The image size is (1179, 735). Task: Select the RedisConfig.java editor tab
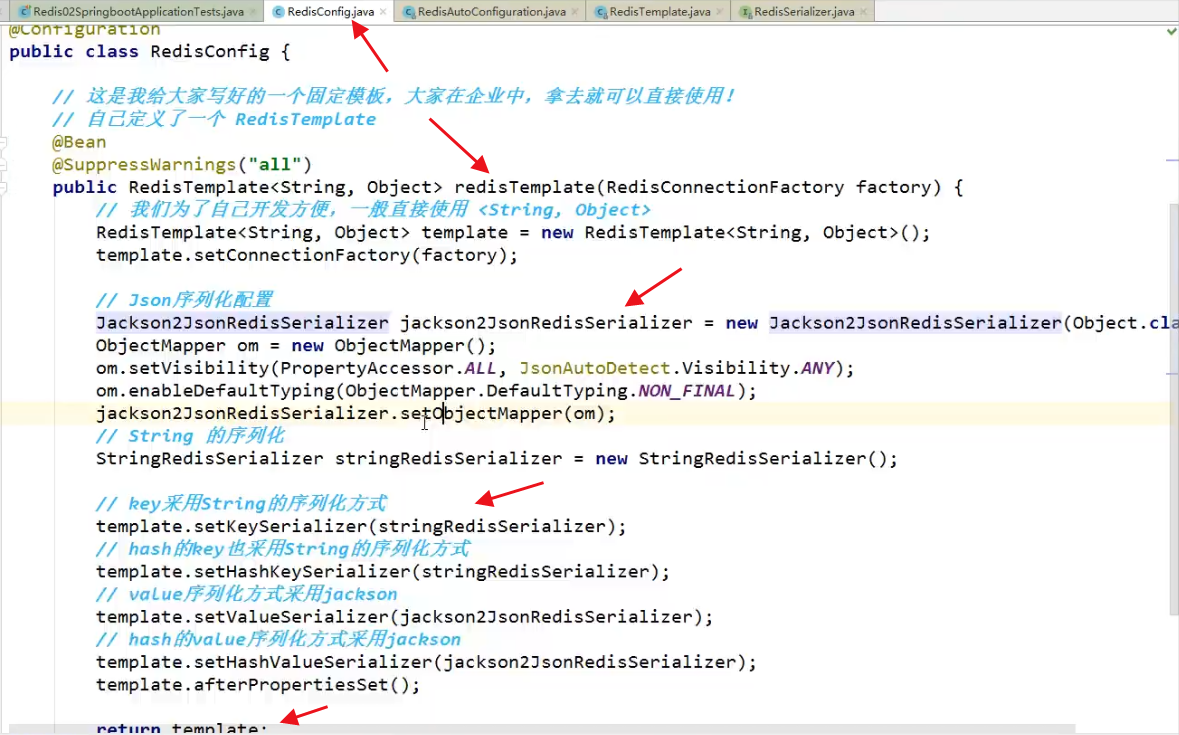tap(331, 11)
